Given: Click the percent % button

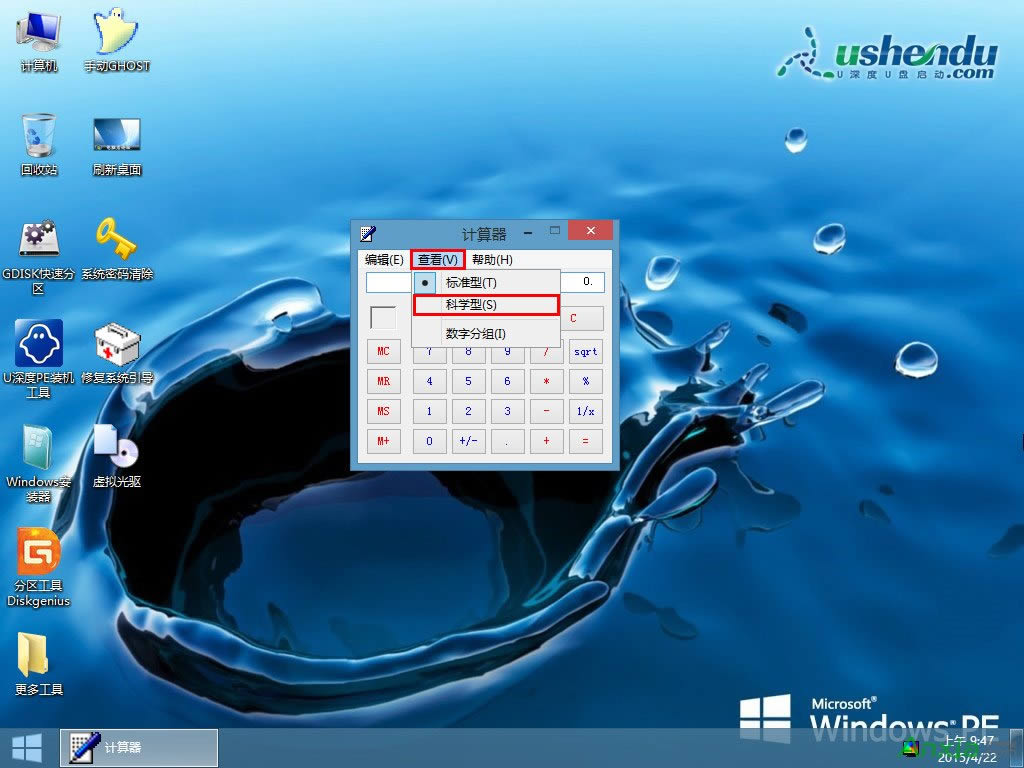Looking at the screenshot, I should (x=586, y=381).
